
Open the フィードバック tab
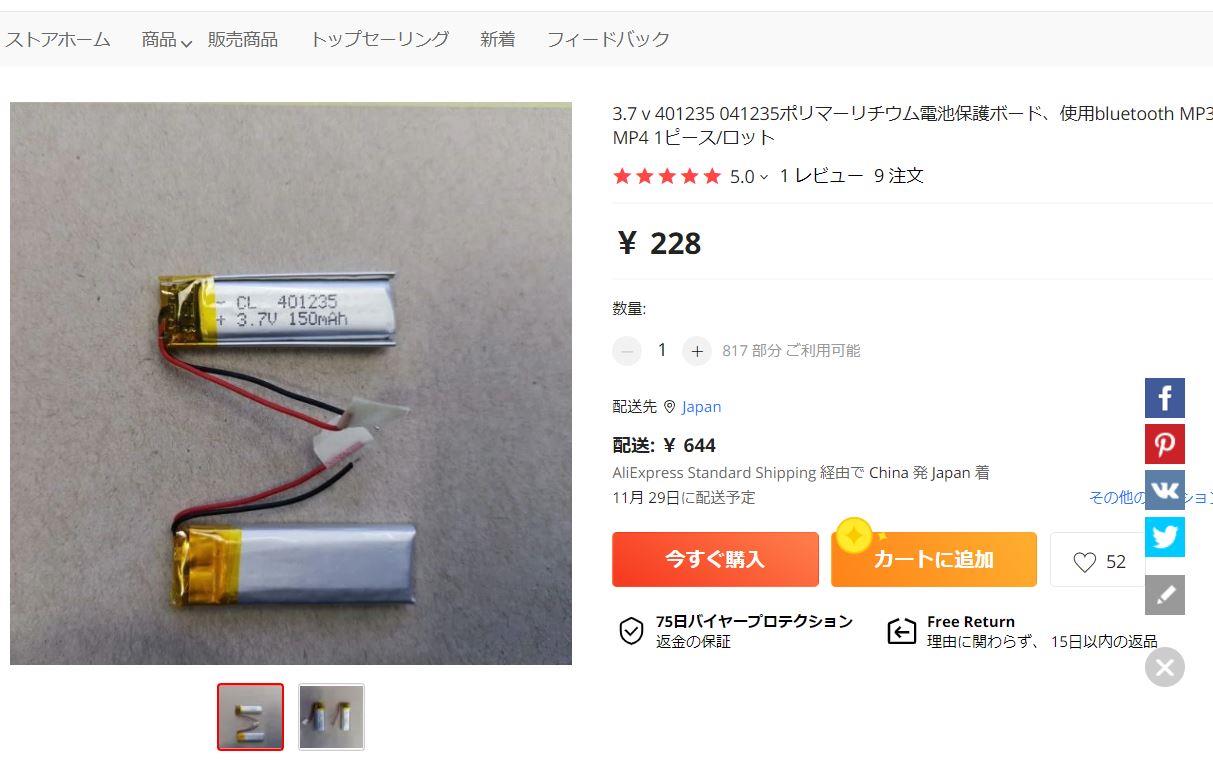608,39
